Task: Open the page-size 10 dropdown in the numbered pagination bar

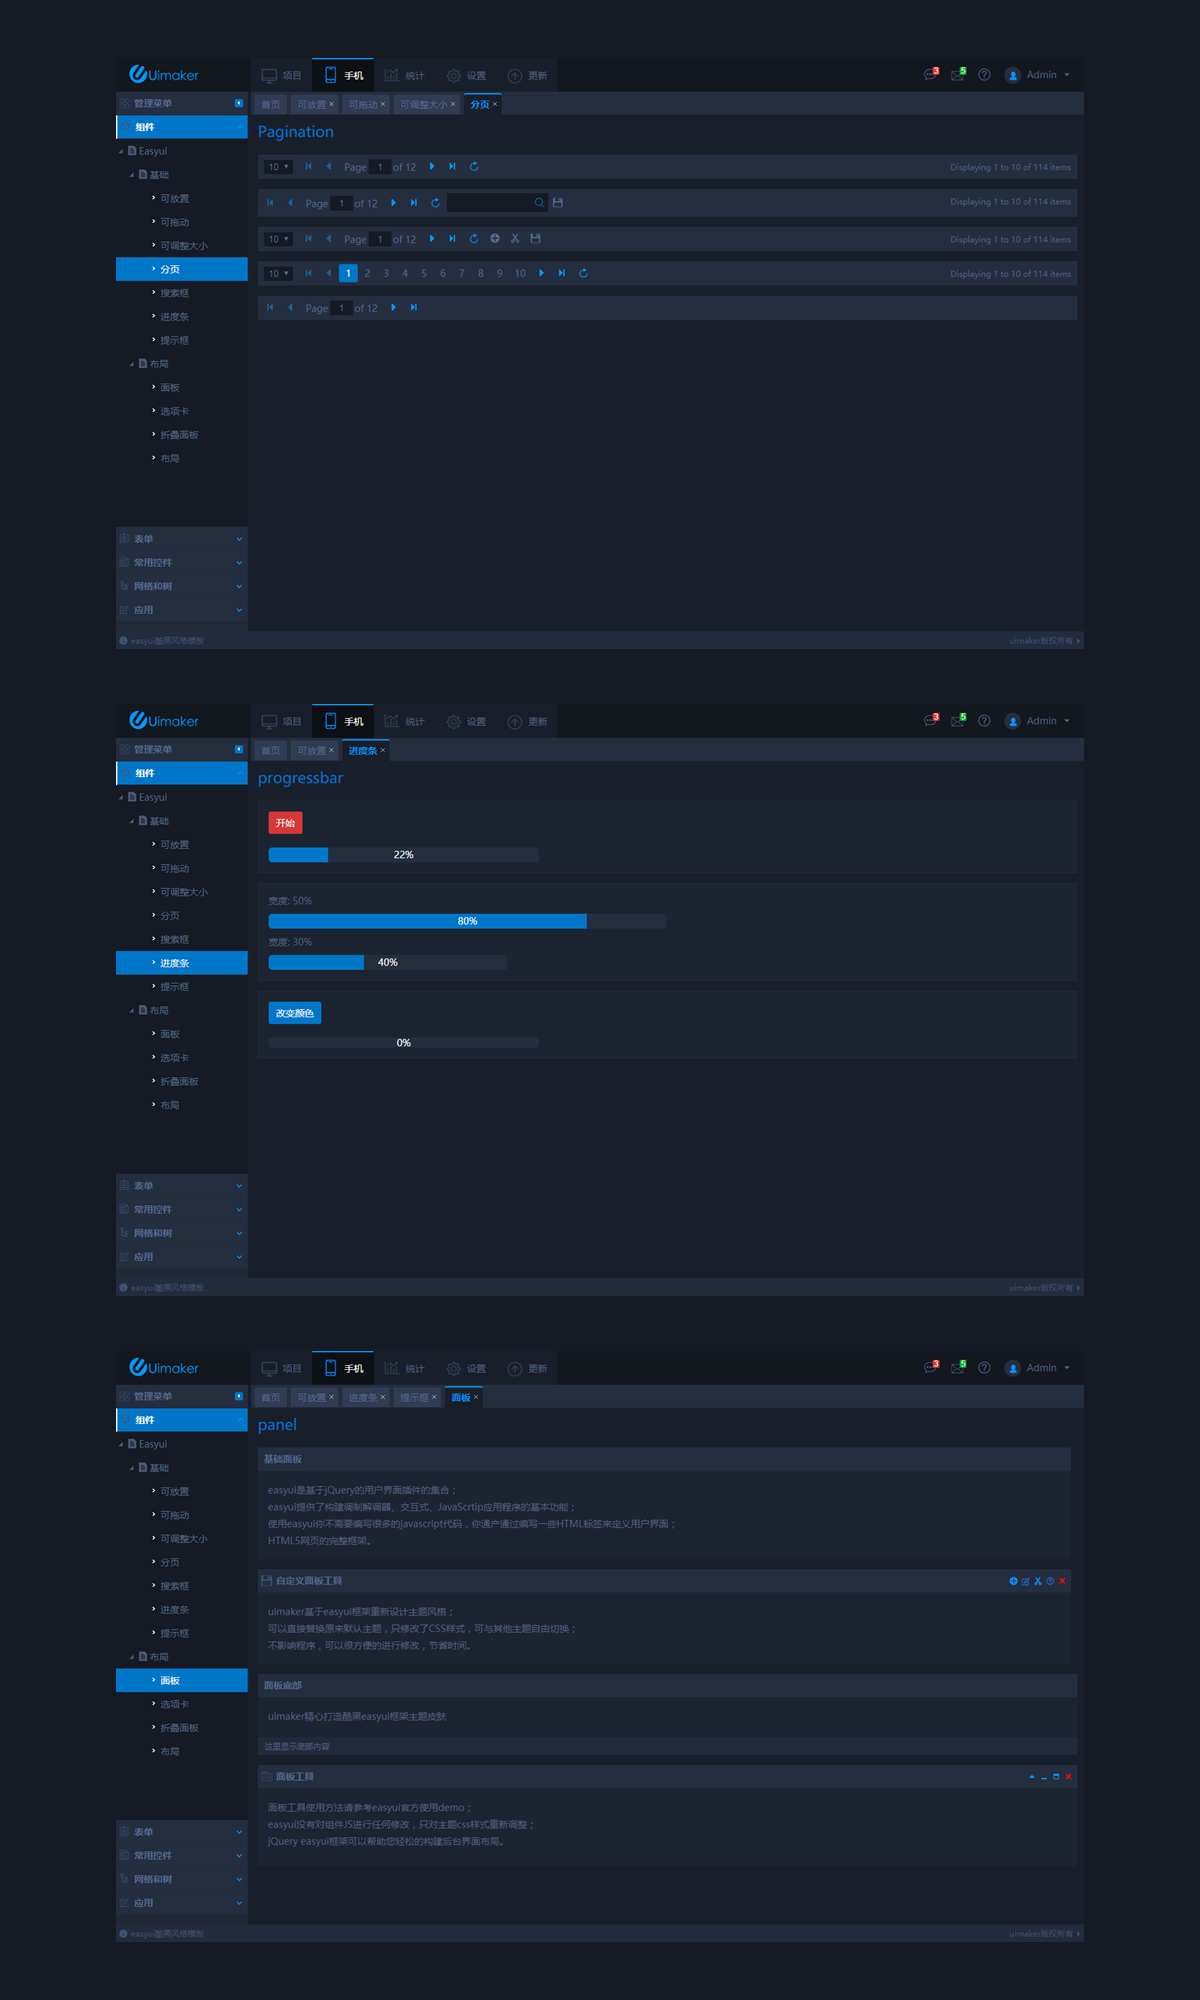Action: pos(278,273)
